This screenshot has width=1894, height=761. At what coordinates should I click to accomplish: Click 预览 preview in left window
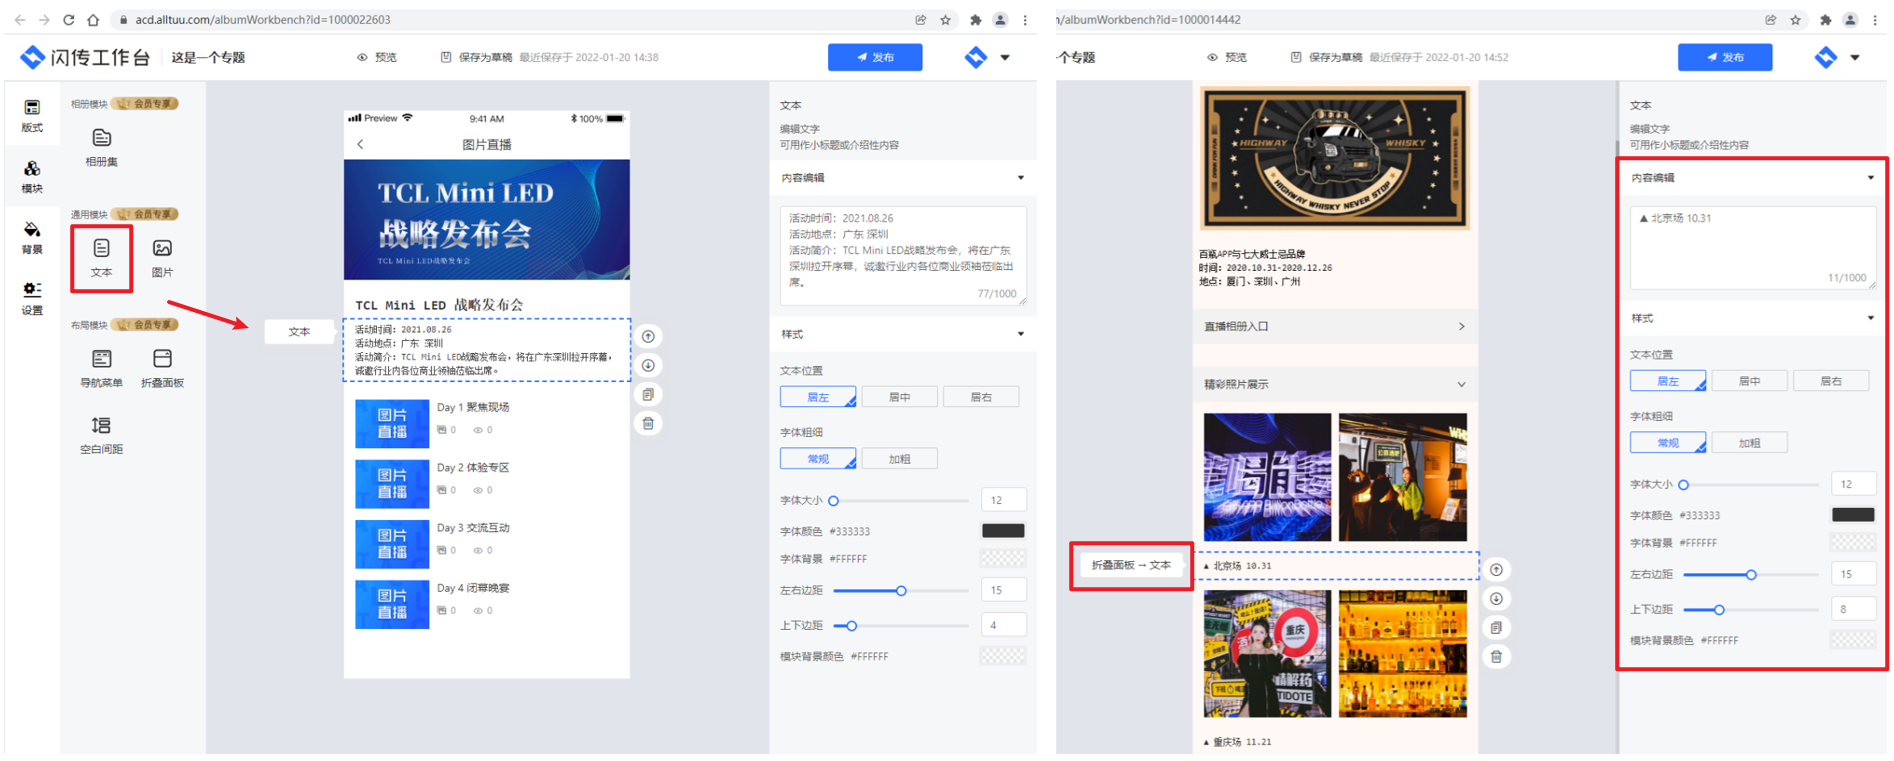tap(377, 58)
